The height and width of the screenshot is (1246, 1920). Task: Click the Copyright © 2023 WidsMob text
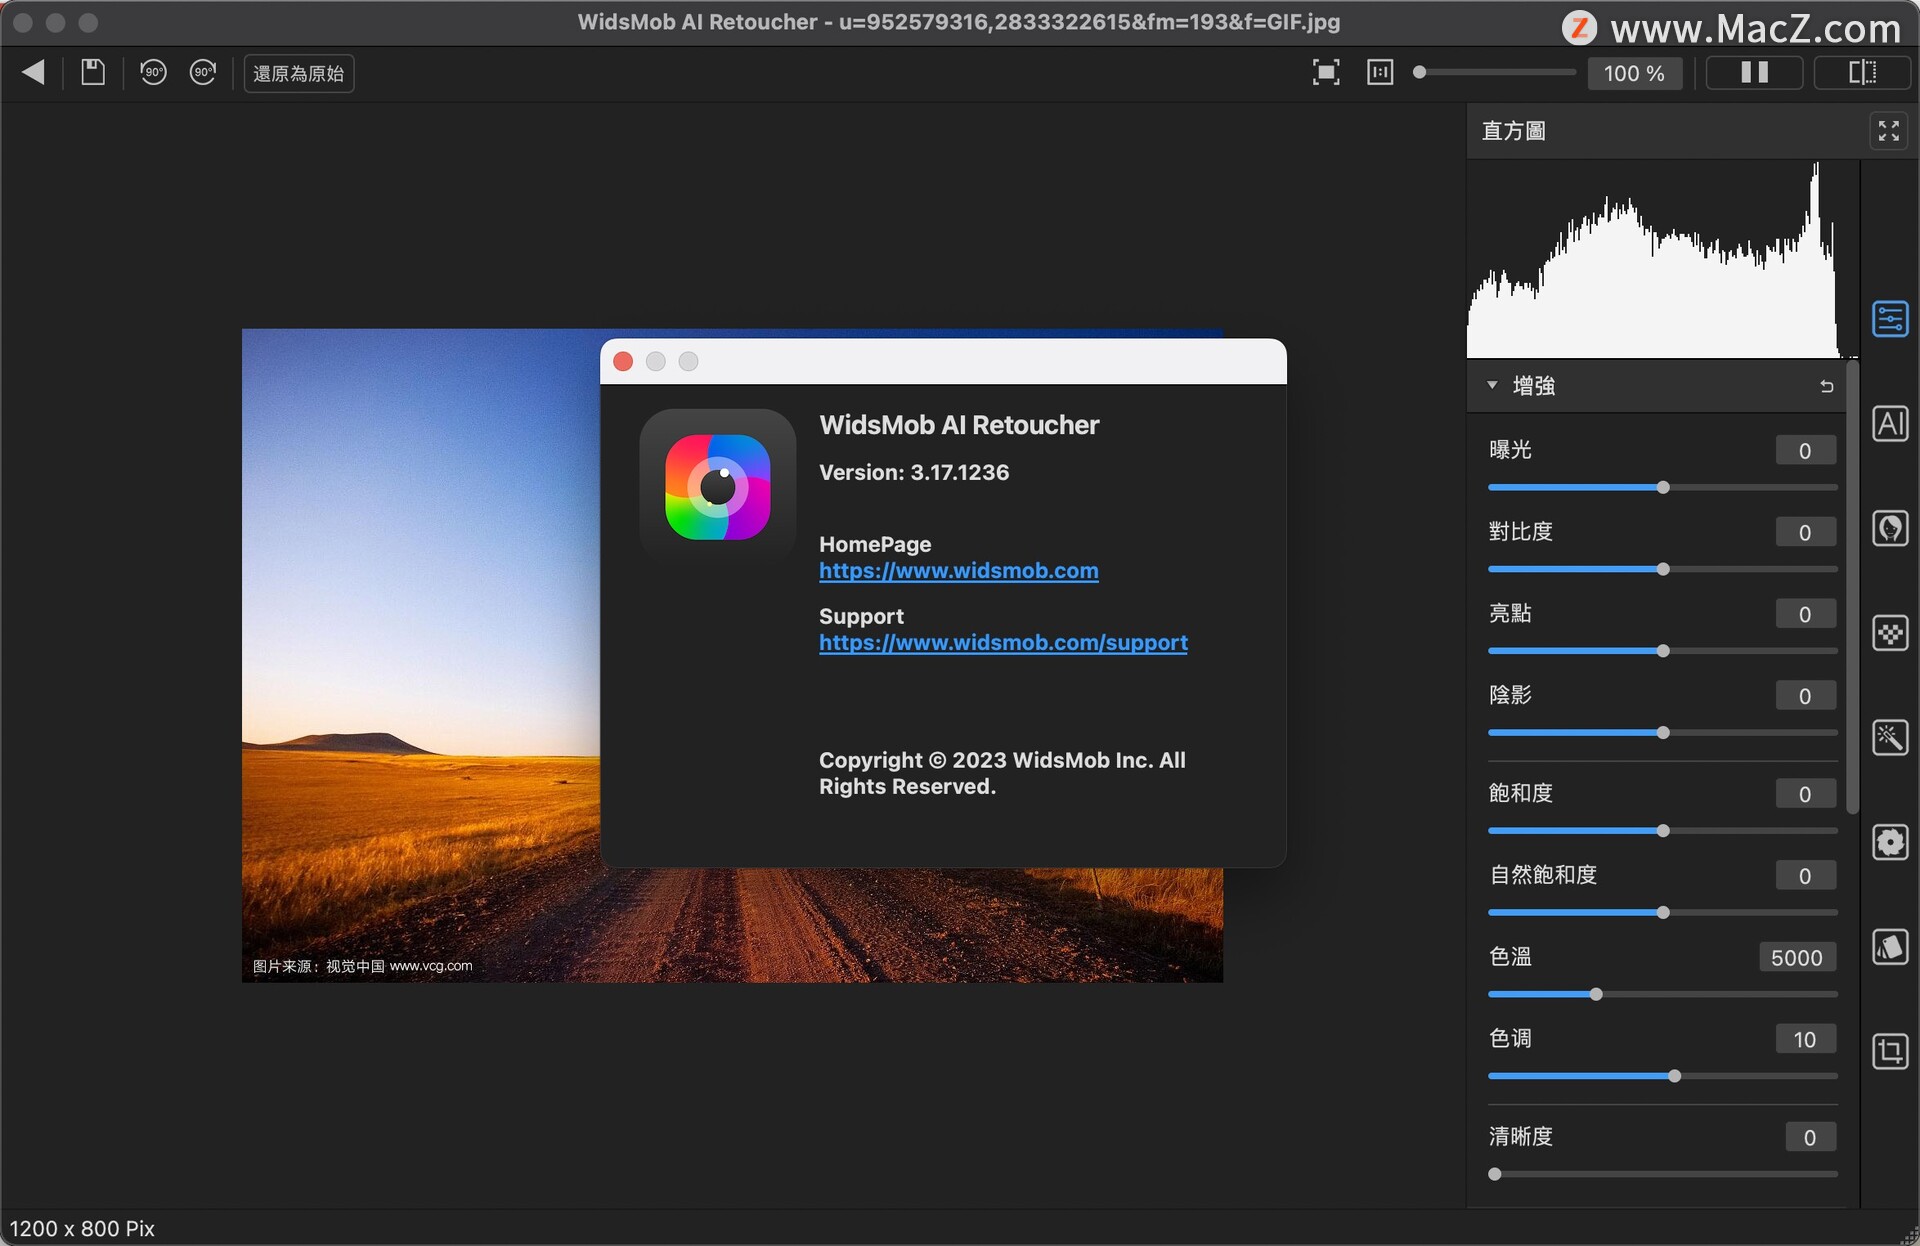pos(1002,773)
